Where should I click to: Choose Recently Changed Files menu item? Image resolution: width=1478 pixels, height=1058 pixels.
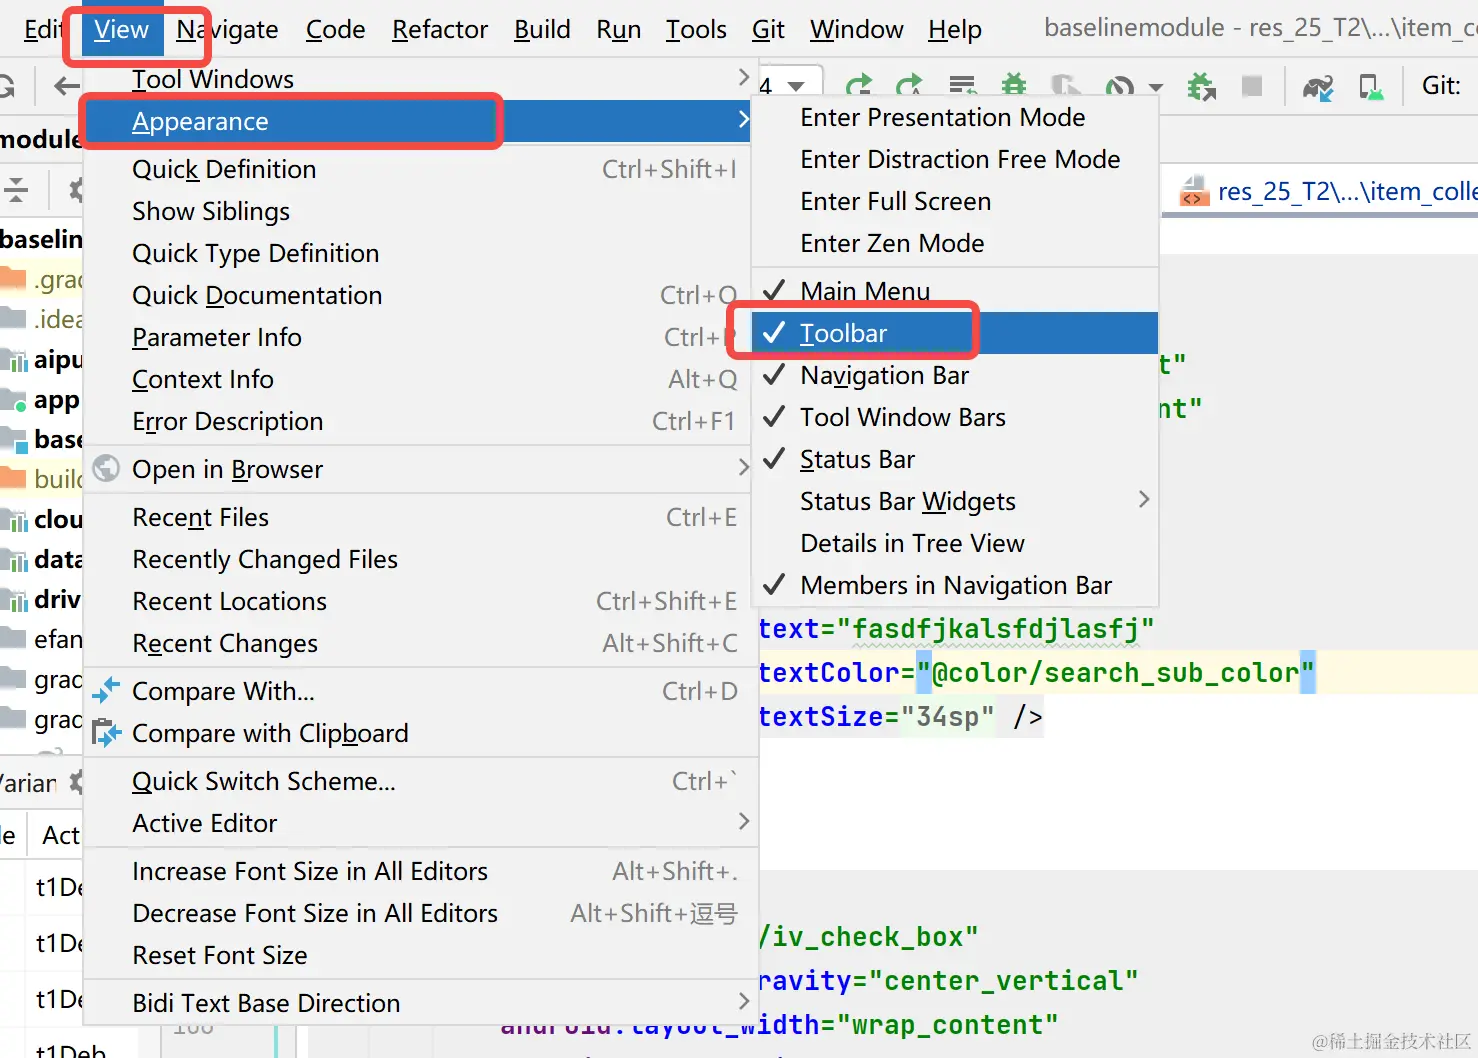tap(418, 559)
